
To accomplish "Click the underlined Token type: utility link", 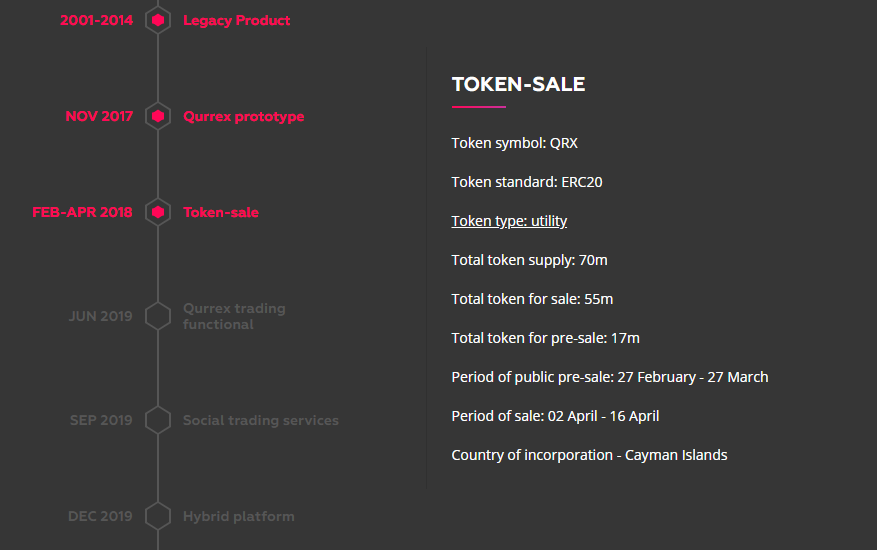I will (509, 221).
